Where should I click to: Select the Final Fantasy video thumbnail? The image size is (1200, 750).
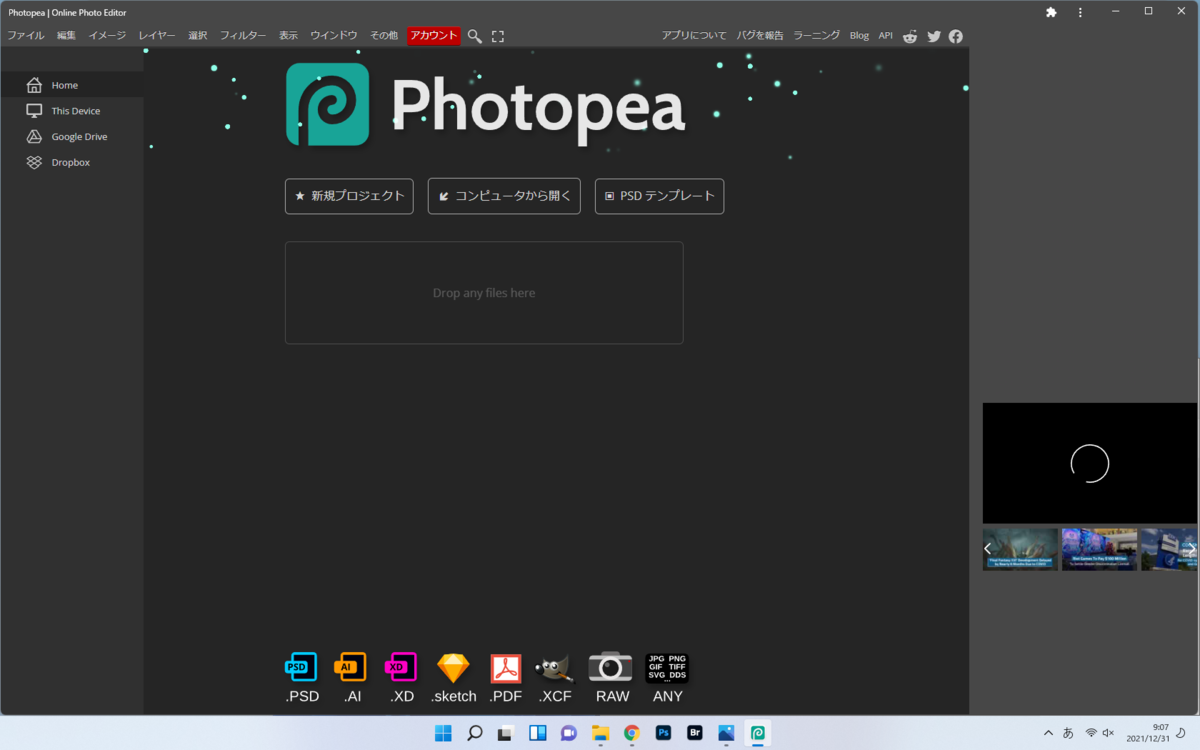coord(1020,549)
